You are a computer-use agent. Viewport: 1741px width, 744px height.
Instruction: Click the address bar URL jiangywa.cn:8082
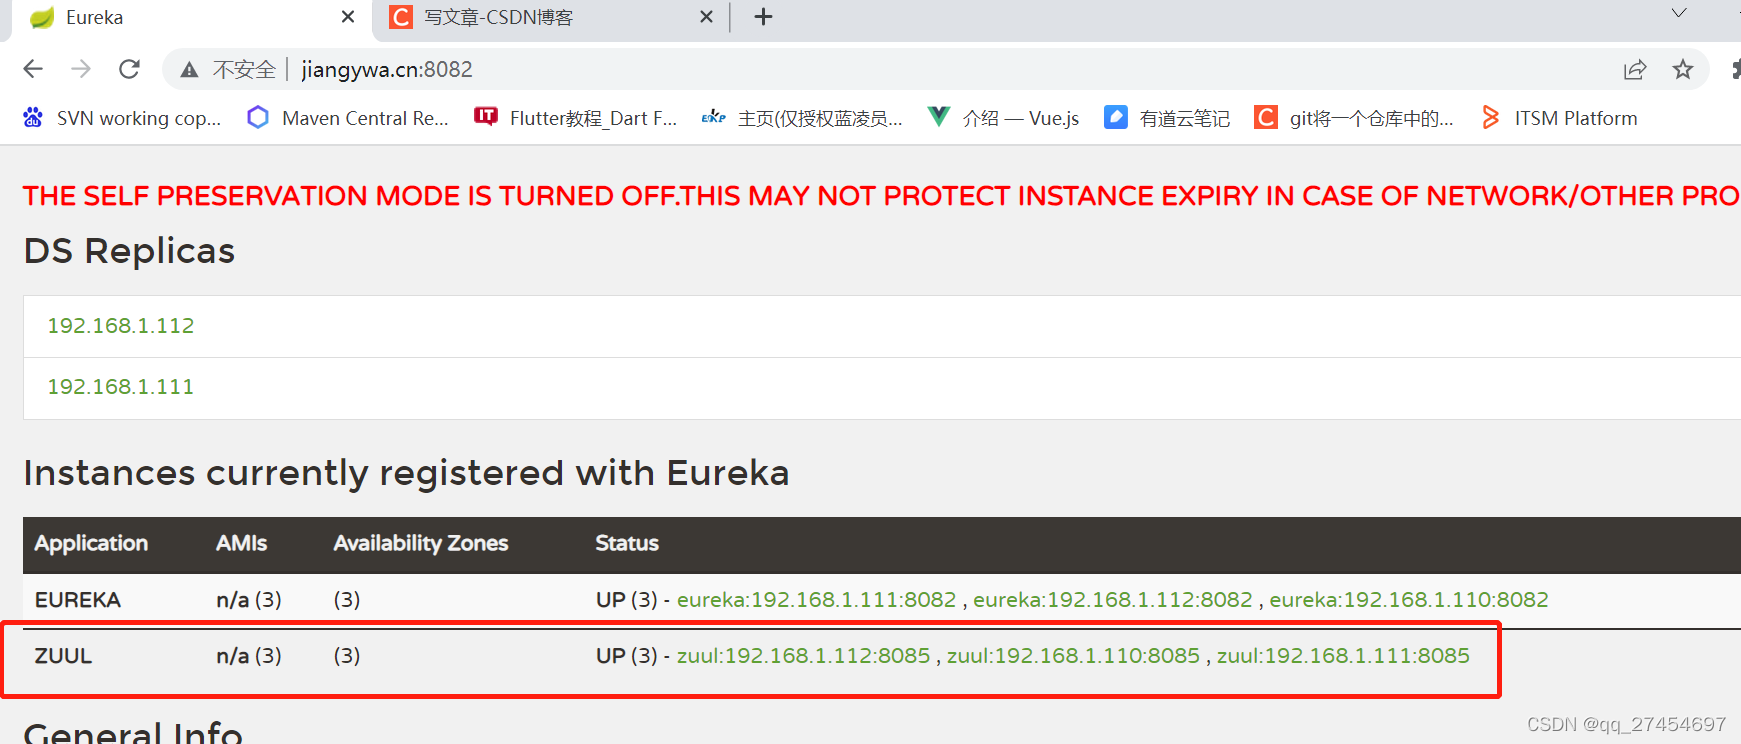coord(387,69)
